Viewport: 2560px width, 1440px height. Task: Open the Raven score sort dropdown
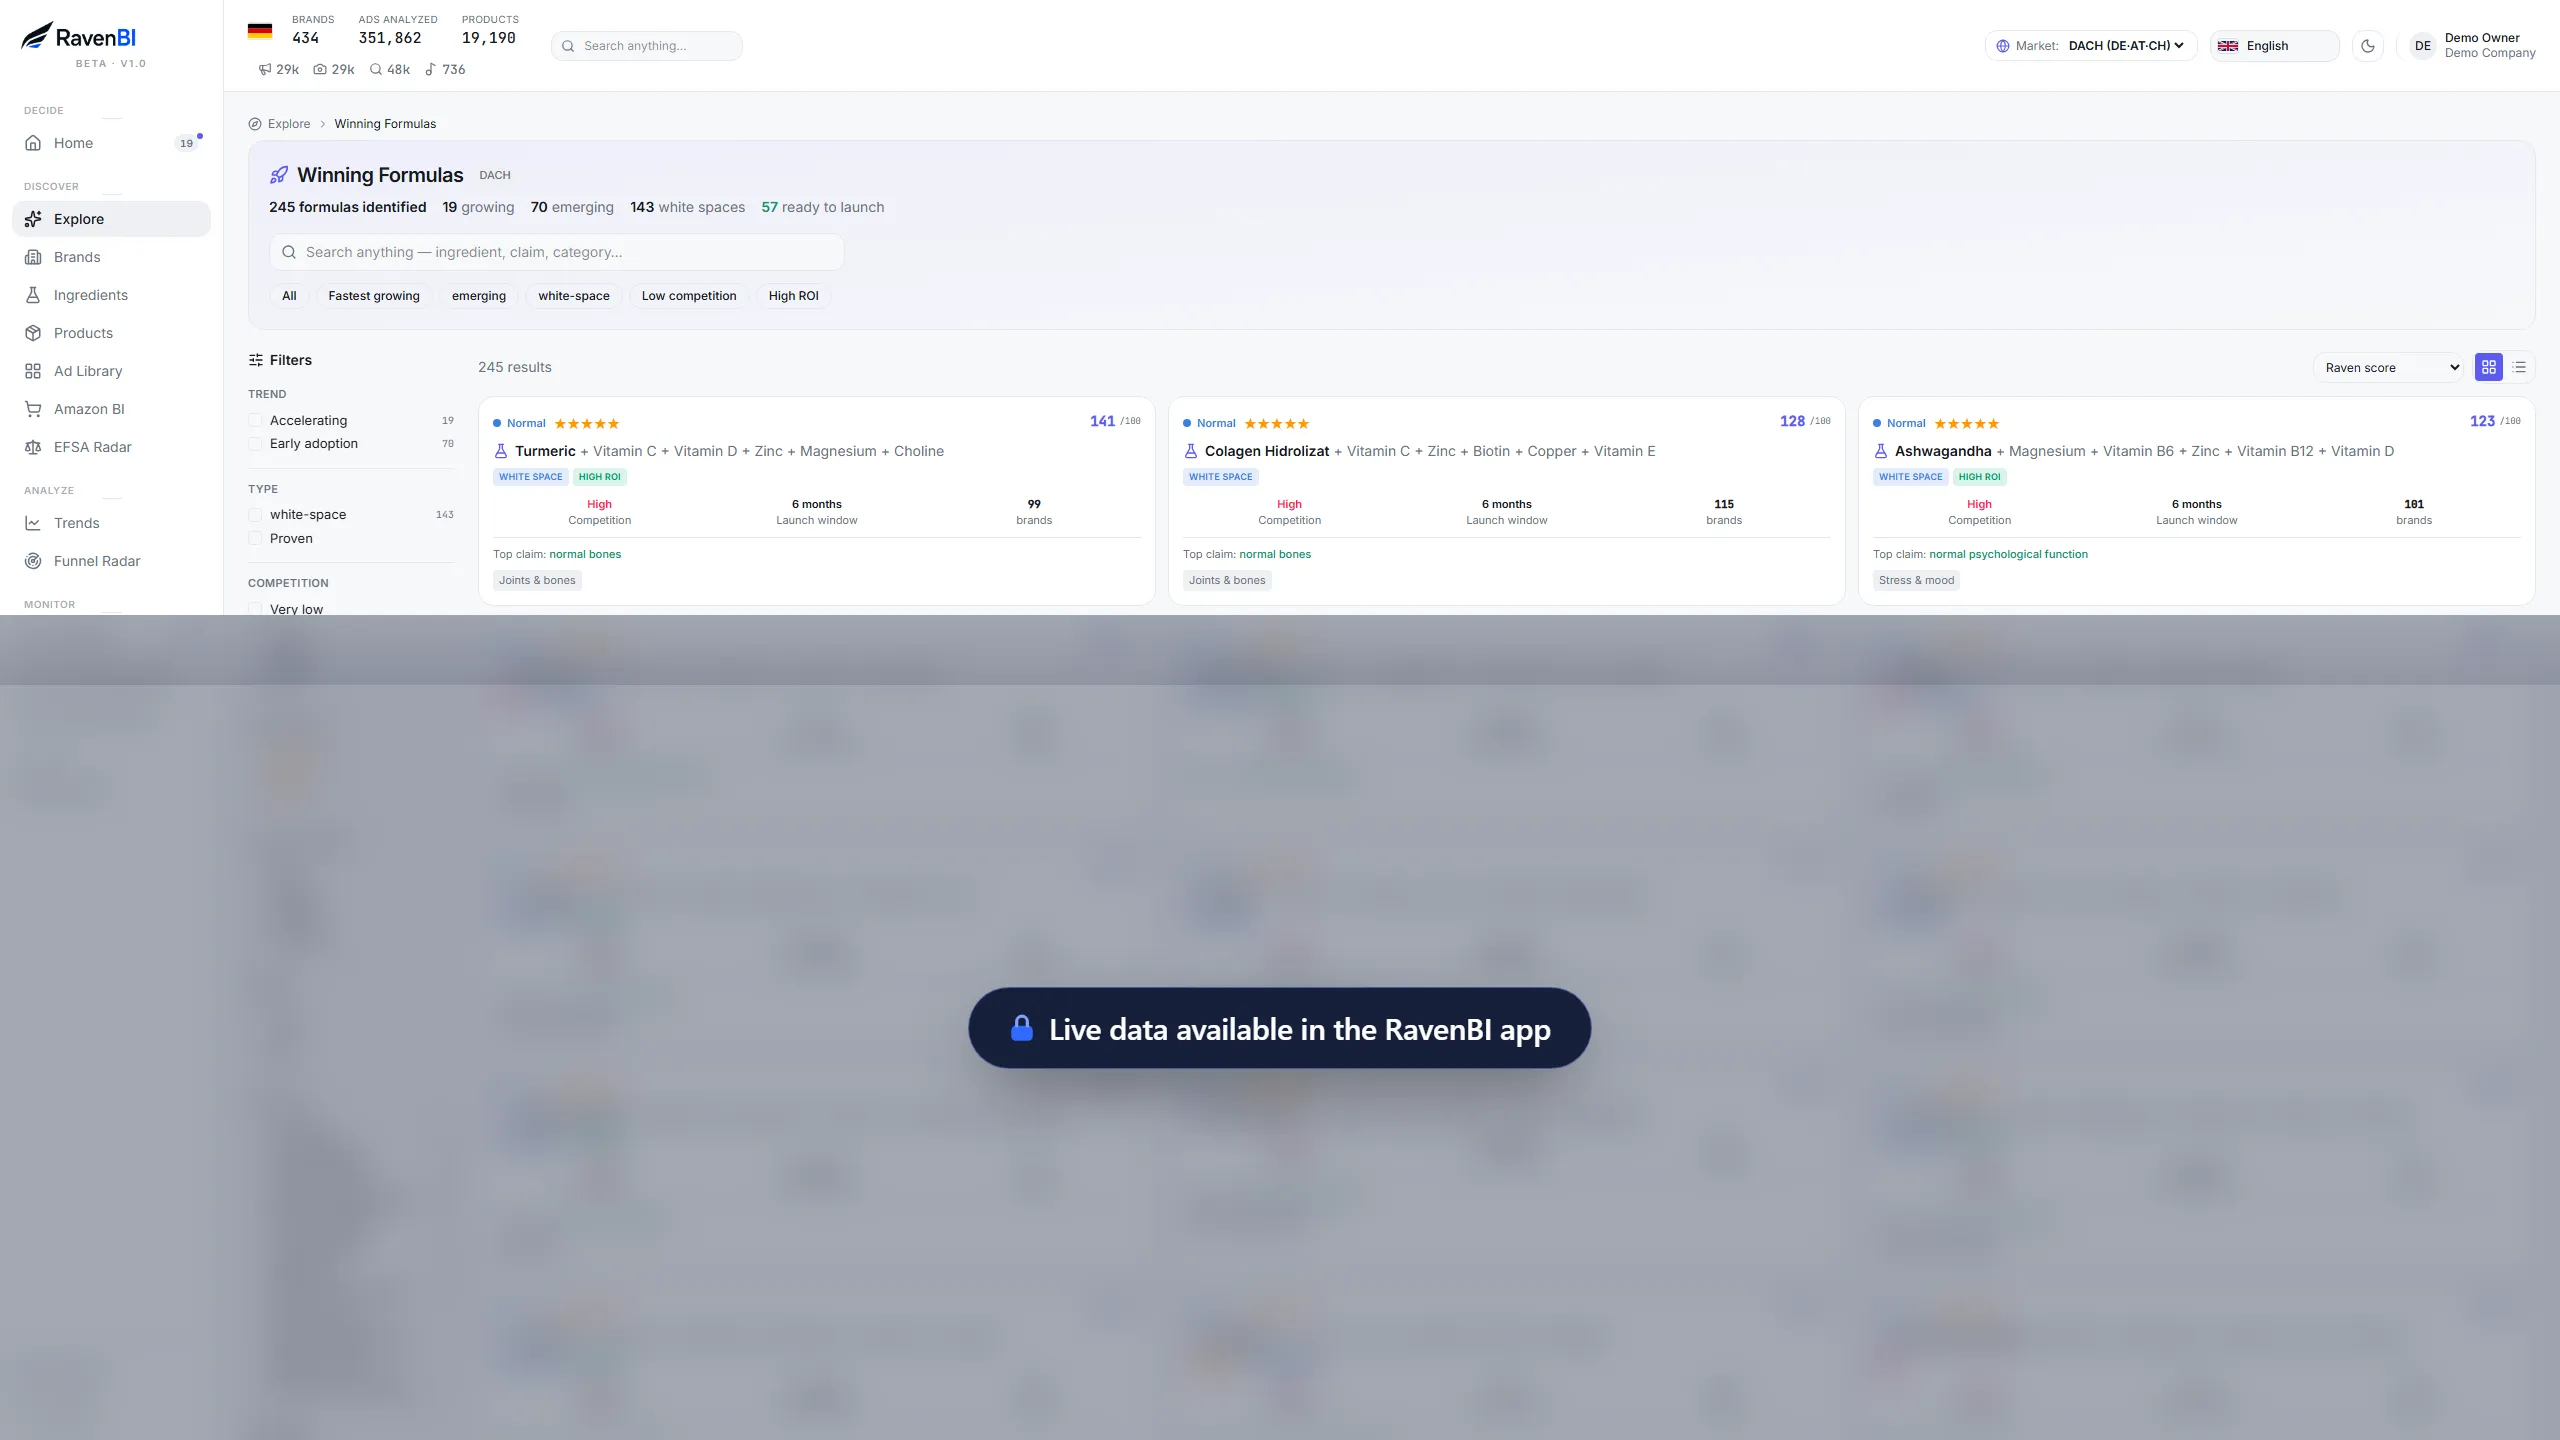click(x=2389, y=367)
